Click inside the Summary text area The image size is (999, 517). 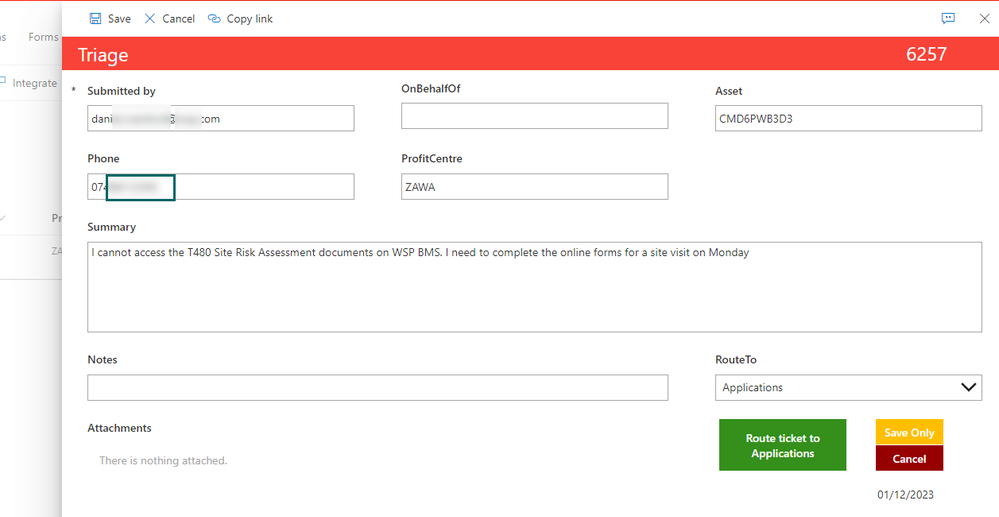pyautogui.click(x=535, y=287)
